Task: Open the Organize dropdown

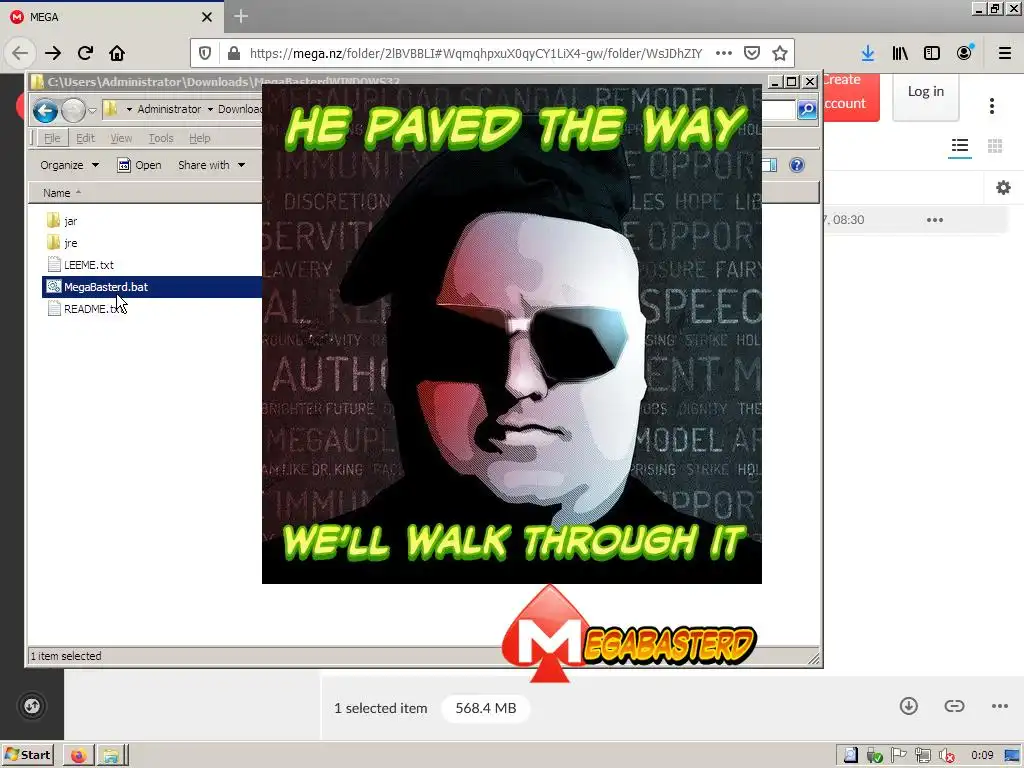Action: [x=69, y=165]
